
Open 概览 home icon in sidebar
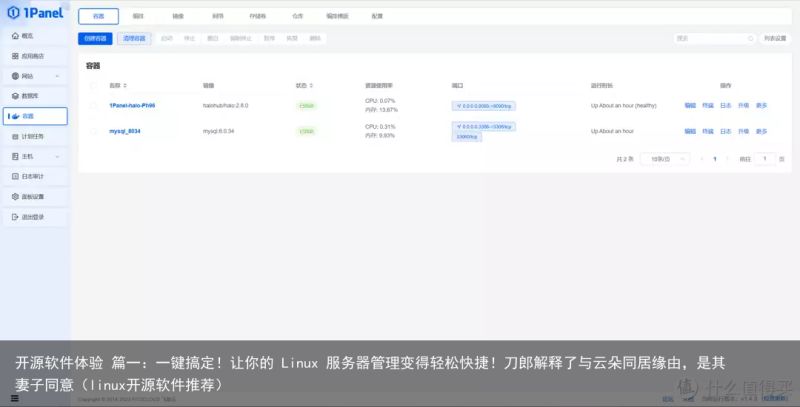[15, 36]
